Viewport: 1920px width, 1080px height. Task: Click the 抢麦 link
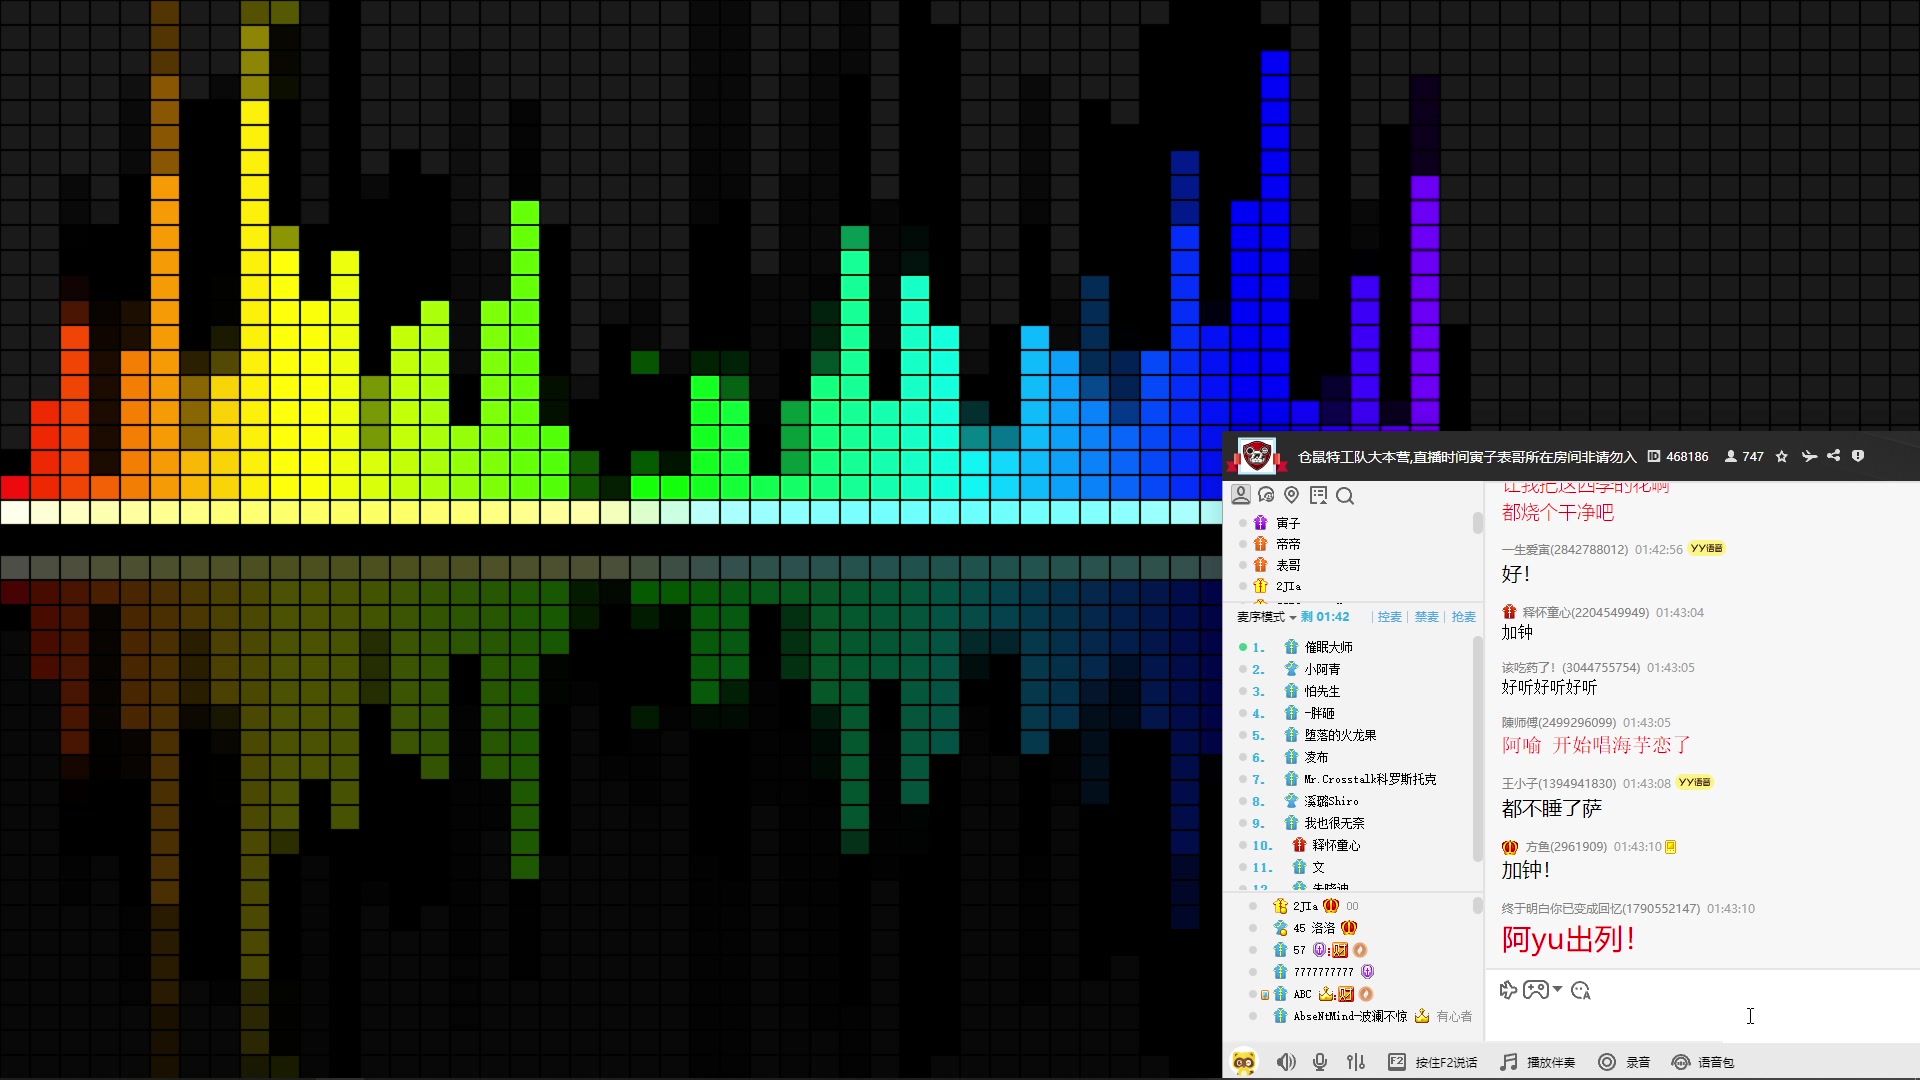(x=1463, y=617)
